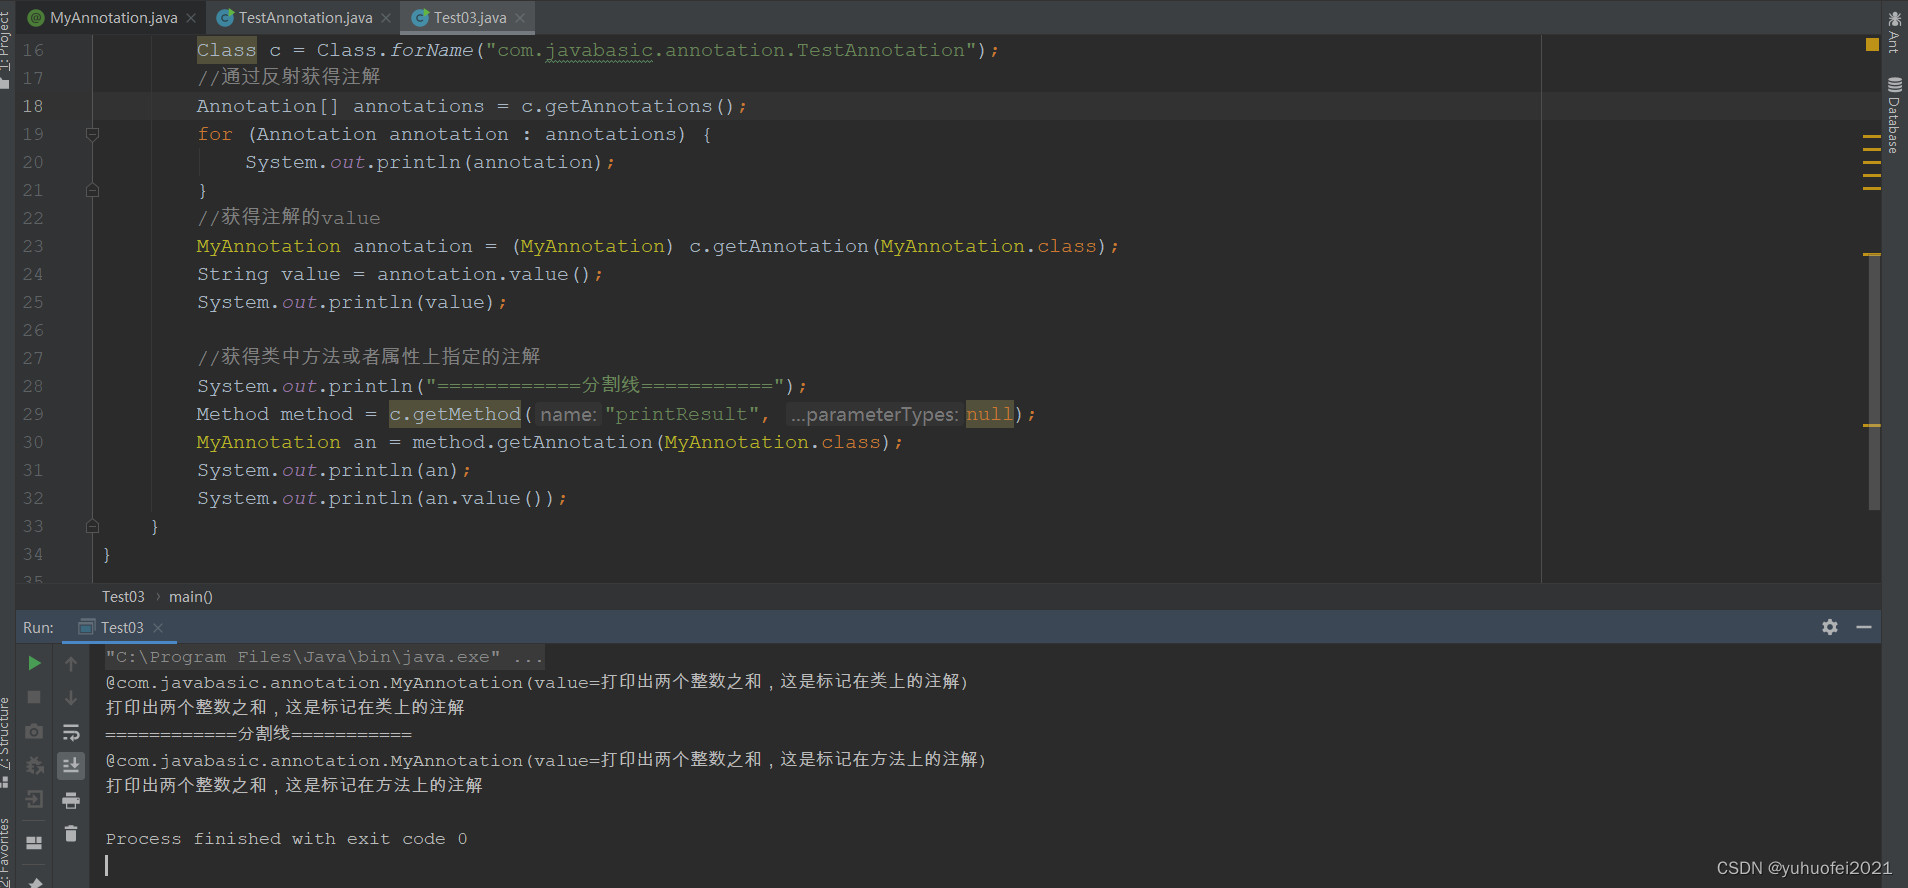The image size is (1908, 888).
Task: Click forName on line 16
Action: pos(431,50)
